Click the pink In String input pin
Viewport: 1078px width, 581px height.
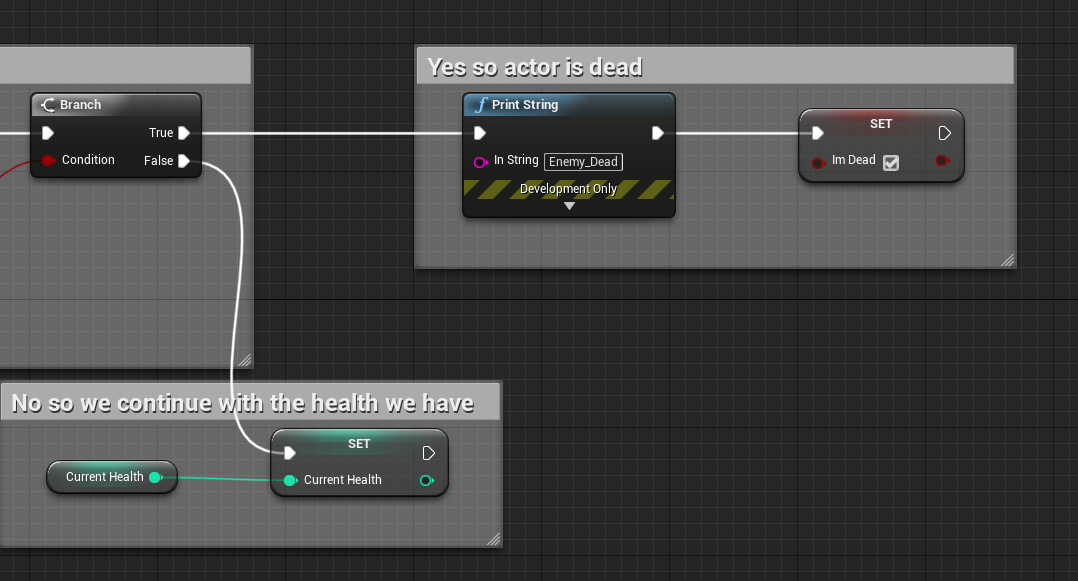[x=480, y=161]
